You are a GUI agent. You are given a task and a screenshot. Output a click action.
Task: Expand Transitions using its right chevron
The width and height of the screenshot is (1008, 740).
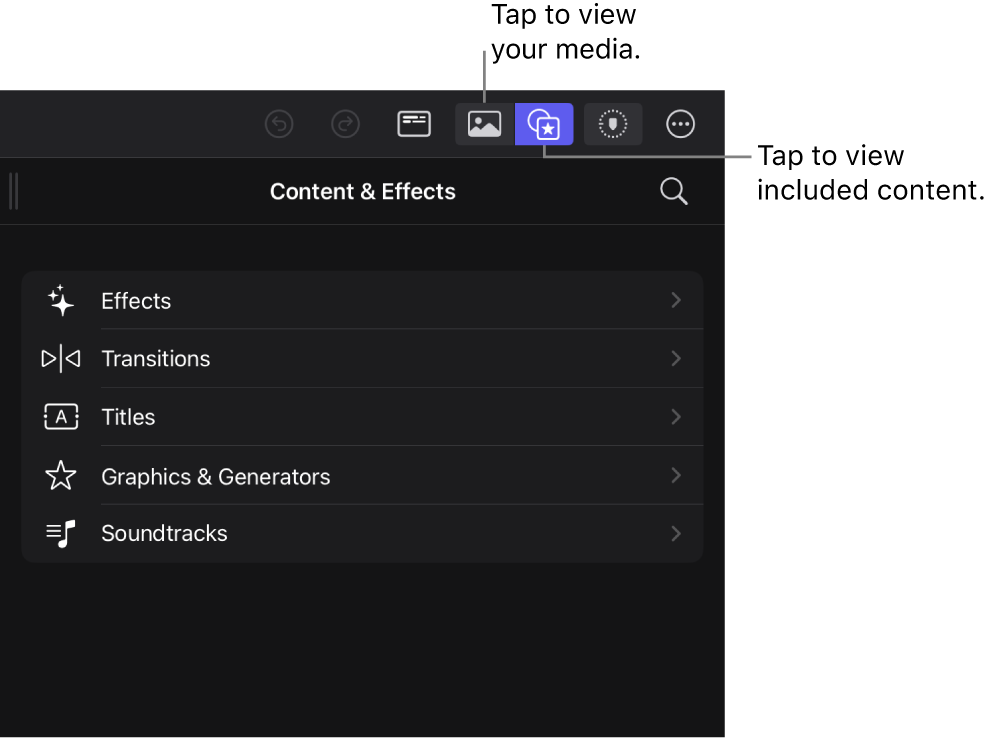pyautogui.click(x=676, y=358)
